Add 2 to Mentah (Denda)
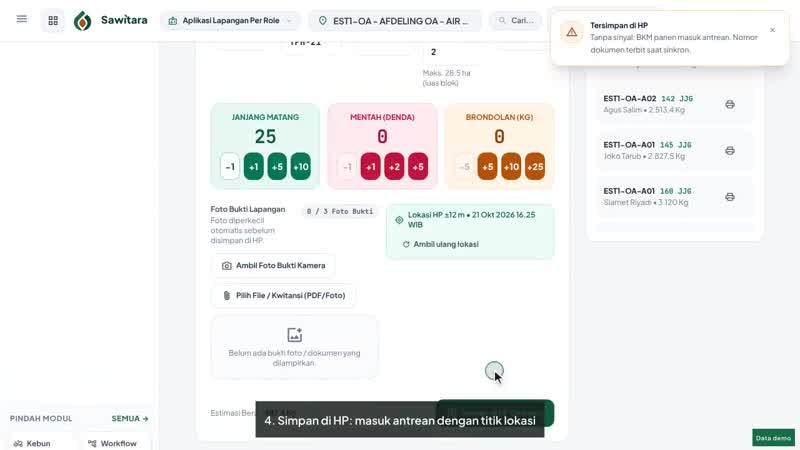 tap(394, 167)
